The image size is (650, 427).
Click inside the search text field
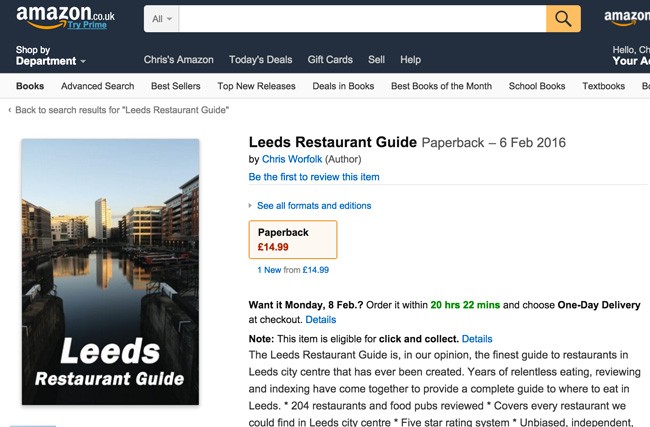[x=362, y=19]
